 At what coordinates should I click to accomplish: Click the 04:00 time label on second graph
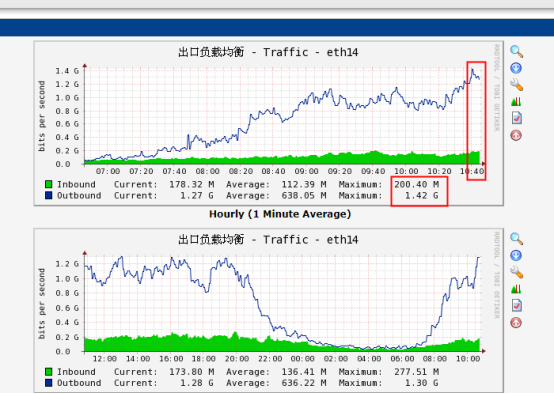pyautogui.click(x=369, y=359)
